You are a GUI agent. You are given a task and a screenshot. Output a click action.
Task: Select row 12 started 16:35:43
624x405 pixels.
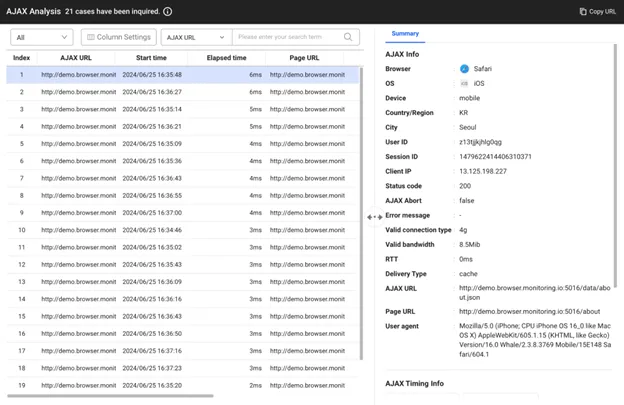coord(182,265)
